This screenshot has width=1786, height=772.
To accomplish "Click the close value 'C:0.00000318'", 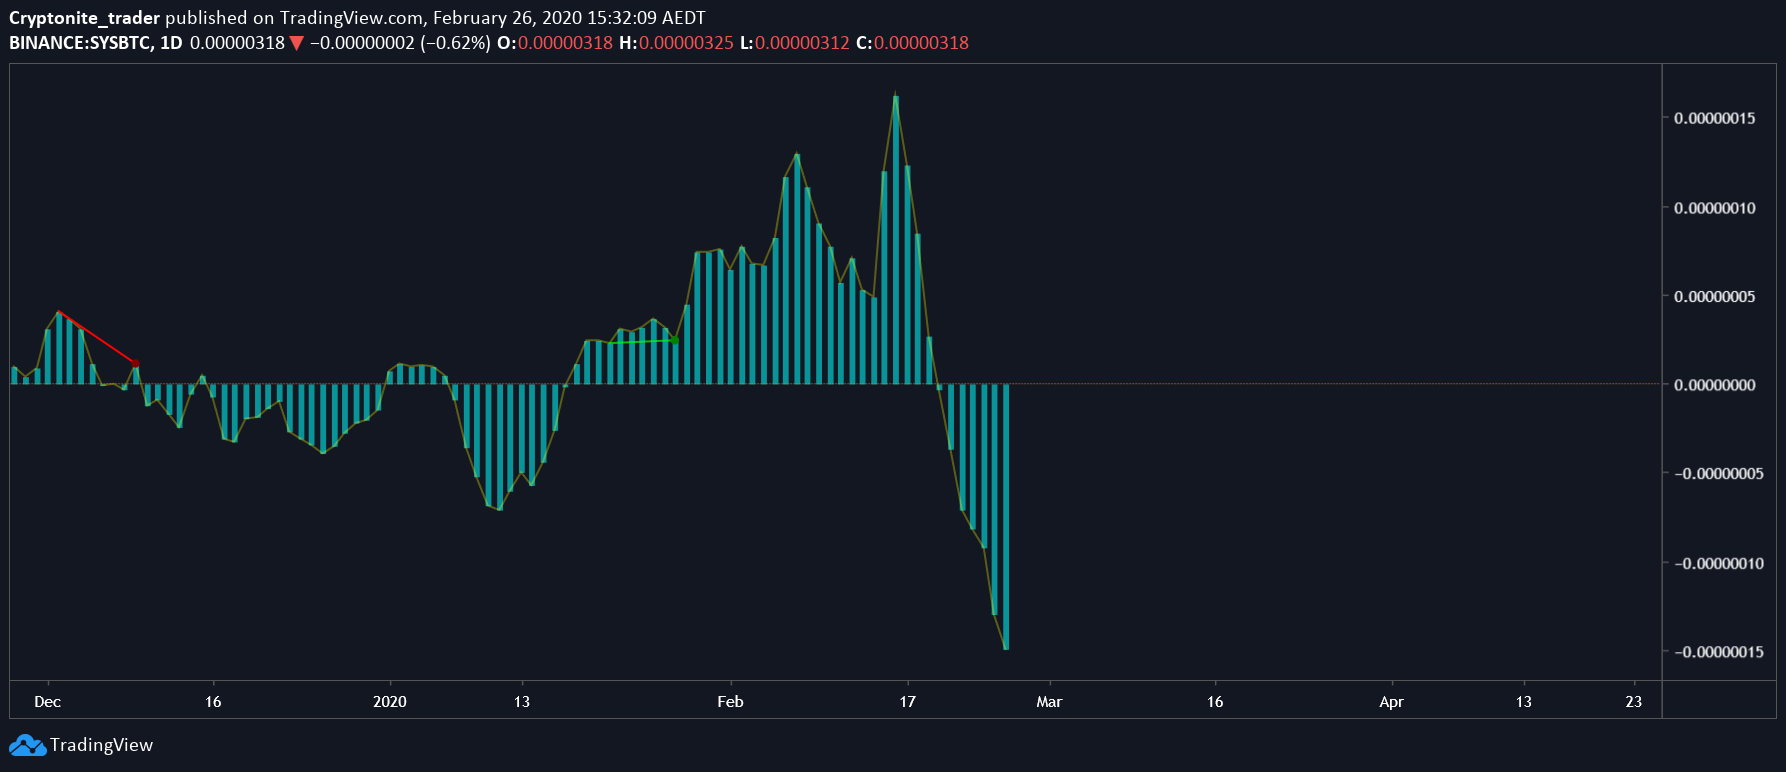I will pyautogui.click(x=912, y=43).
